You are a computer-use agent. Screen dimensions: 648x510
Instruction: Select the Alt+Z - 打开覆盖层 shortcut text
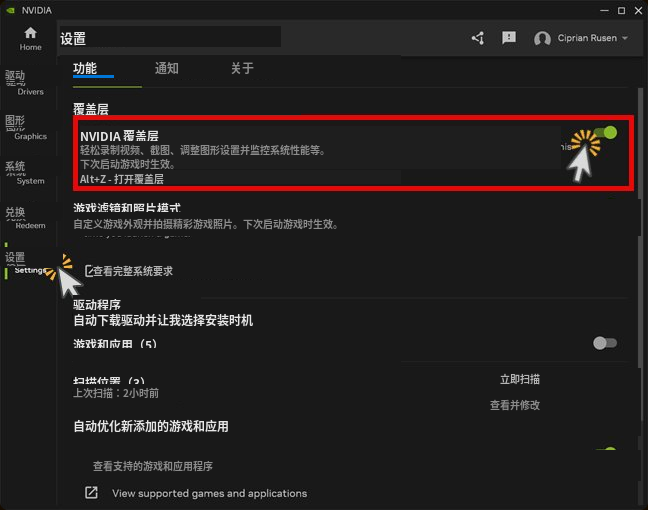(122, 179)
